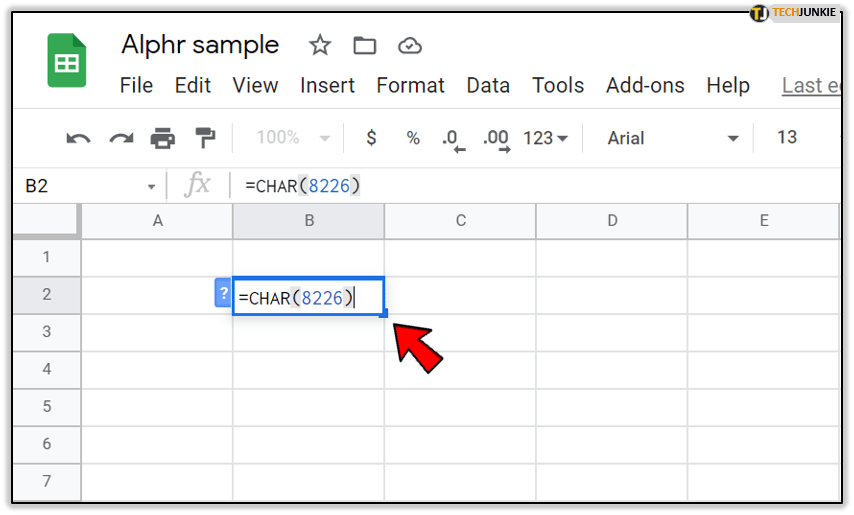Click the formula help question mark button

(x=223, y=293)
